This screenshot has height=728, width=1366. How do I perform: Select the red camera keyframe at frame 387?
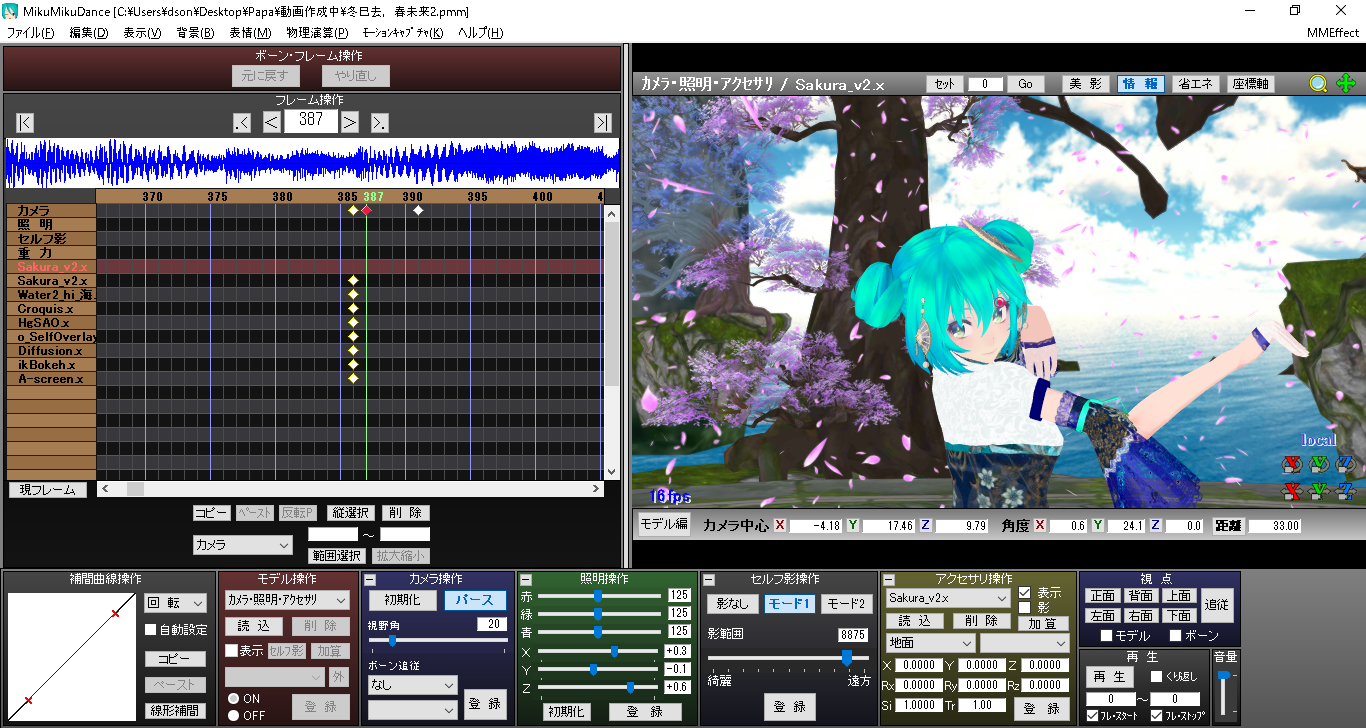point(366,210)
